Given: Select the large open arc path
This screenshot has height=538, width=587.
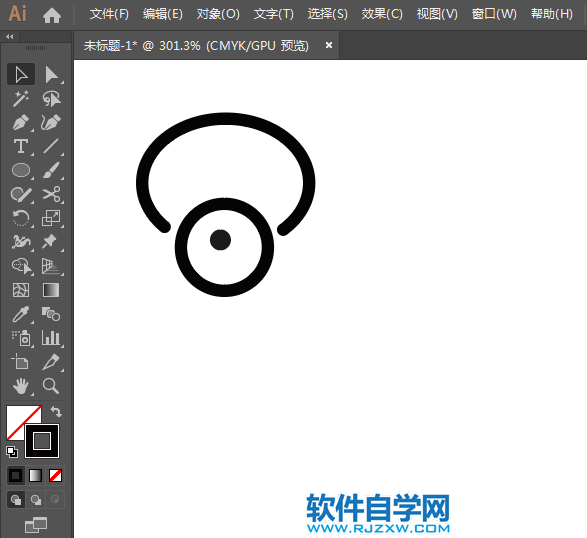Looking at the screenshot, I should coord(225,118).
